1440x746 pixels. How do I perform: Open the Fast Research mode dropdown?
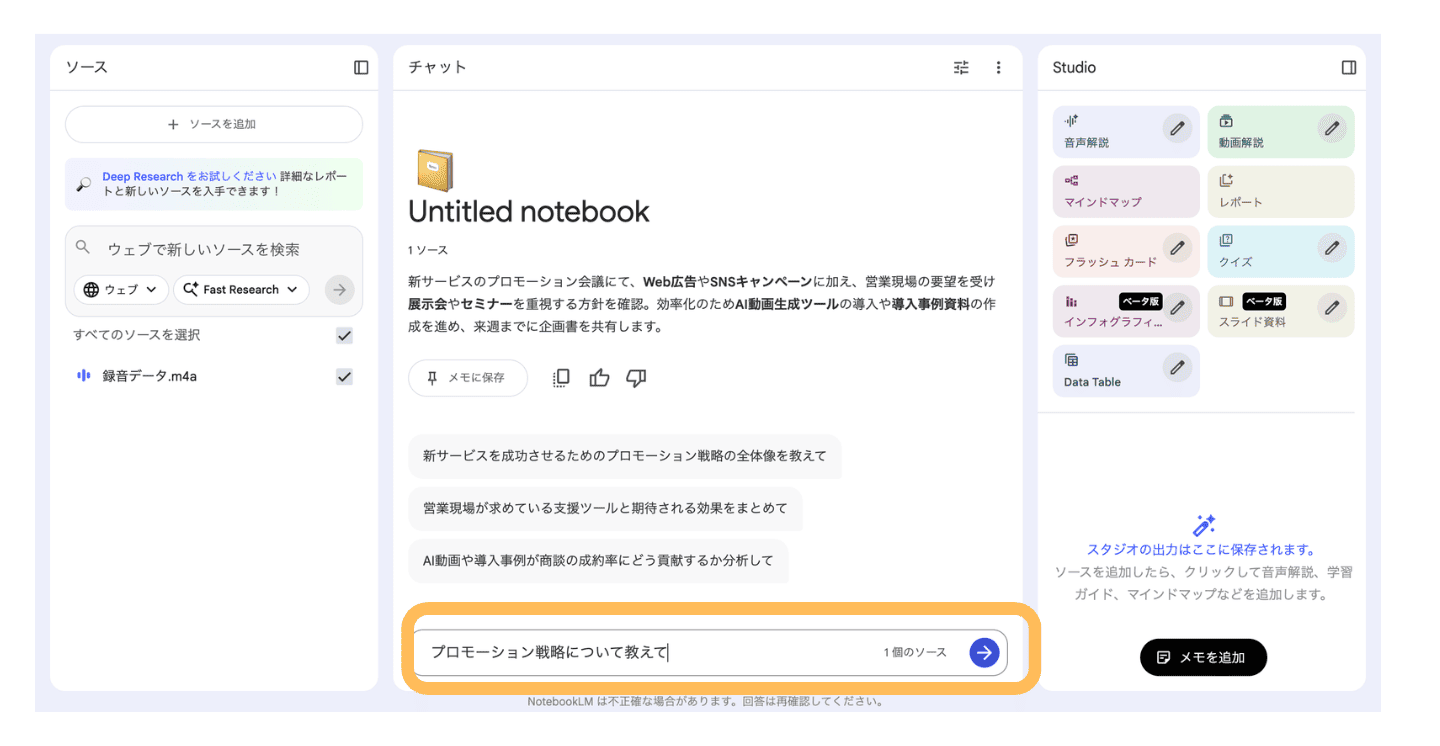[241, 290]
